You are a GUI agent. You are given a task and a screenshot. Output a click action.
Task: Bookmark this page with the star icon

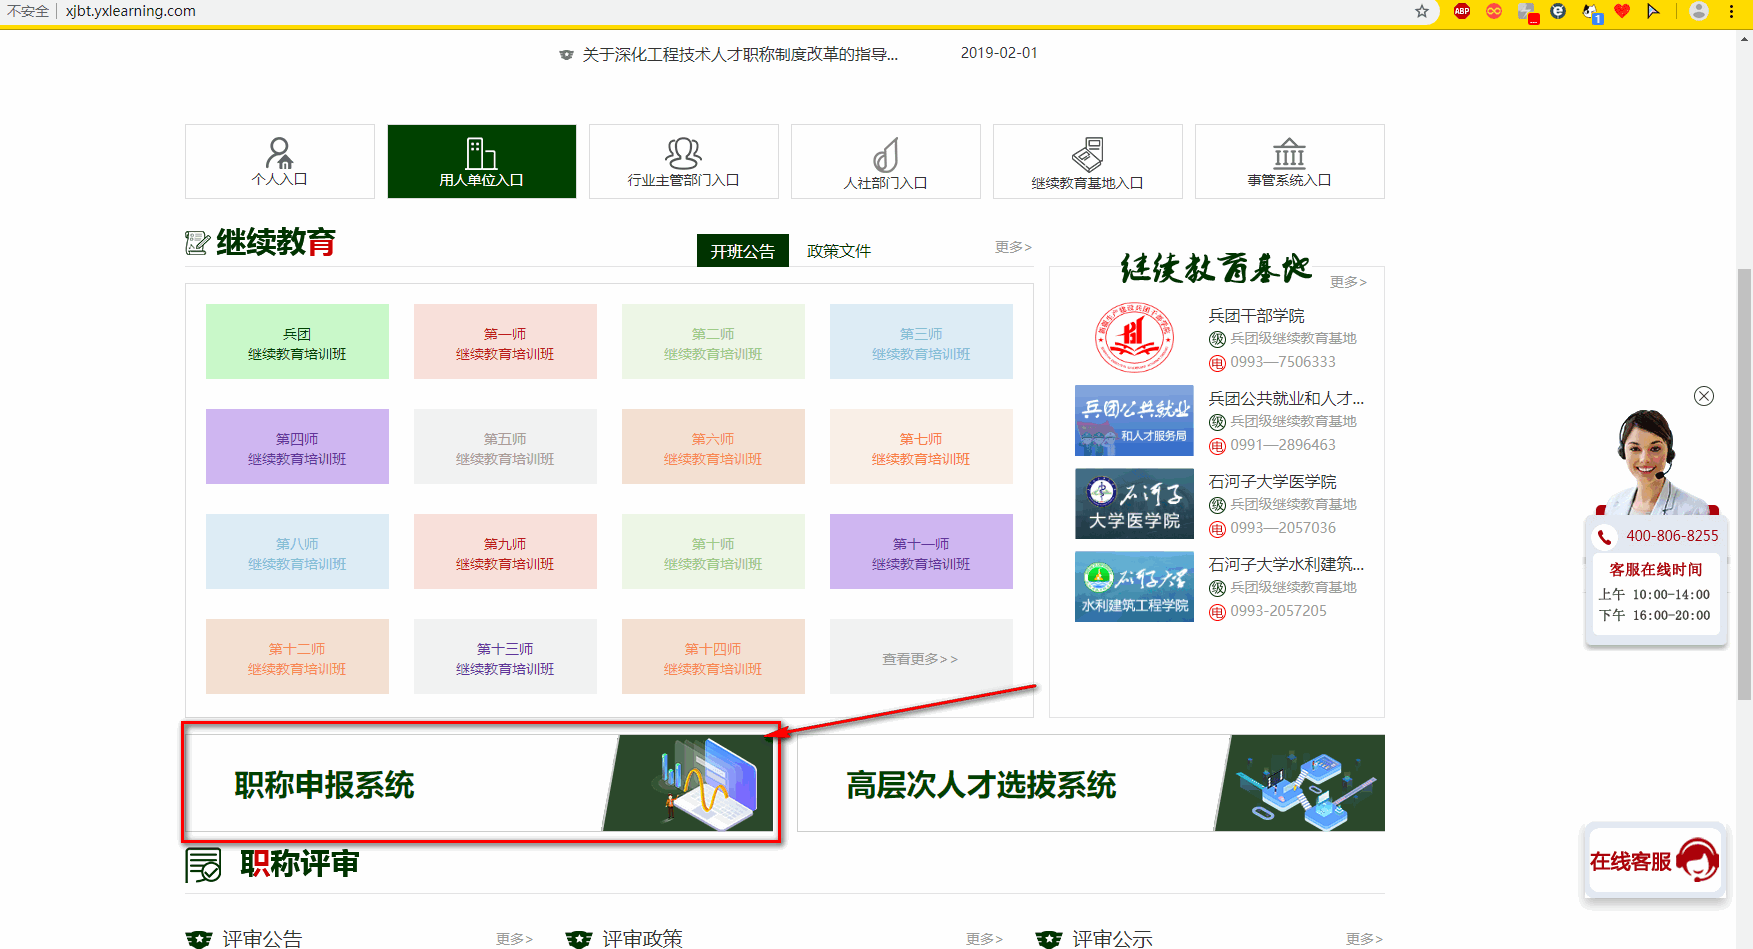pos(1421,12)
